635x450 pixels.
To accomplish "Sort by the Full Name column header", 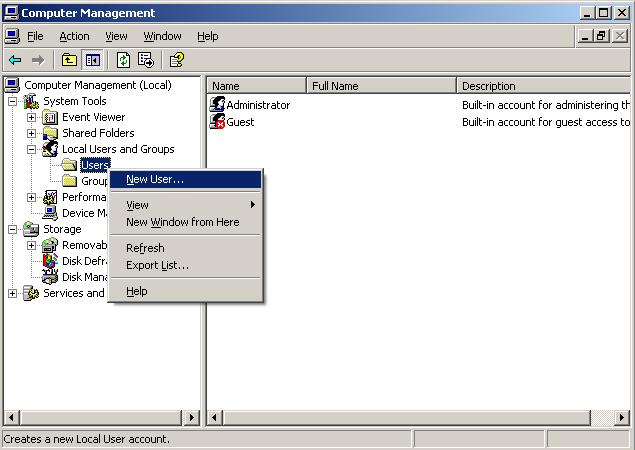I will 381,86.
